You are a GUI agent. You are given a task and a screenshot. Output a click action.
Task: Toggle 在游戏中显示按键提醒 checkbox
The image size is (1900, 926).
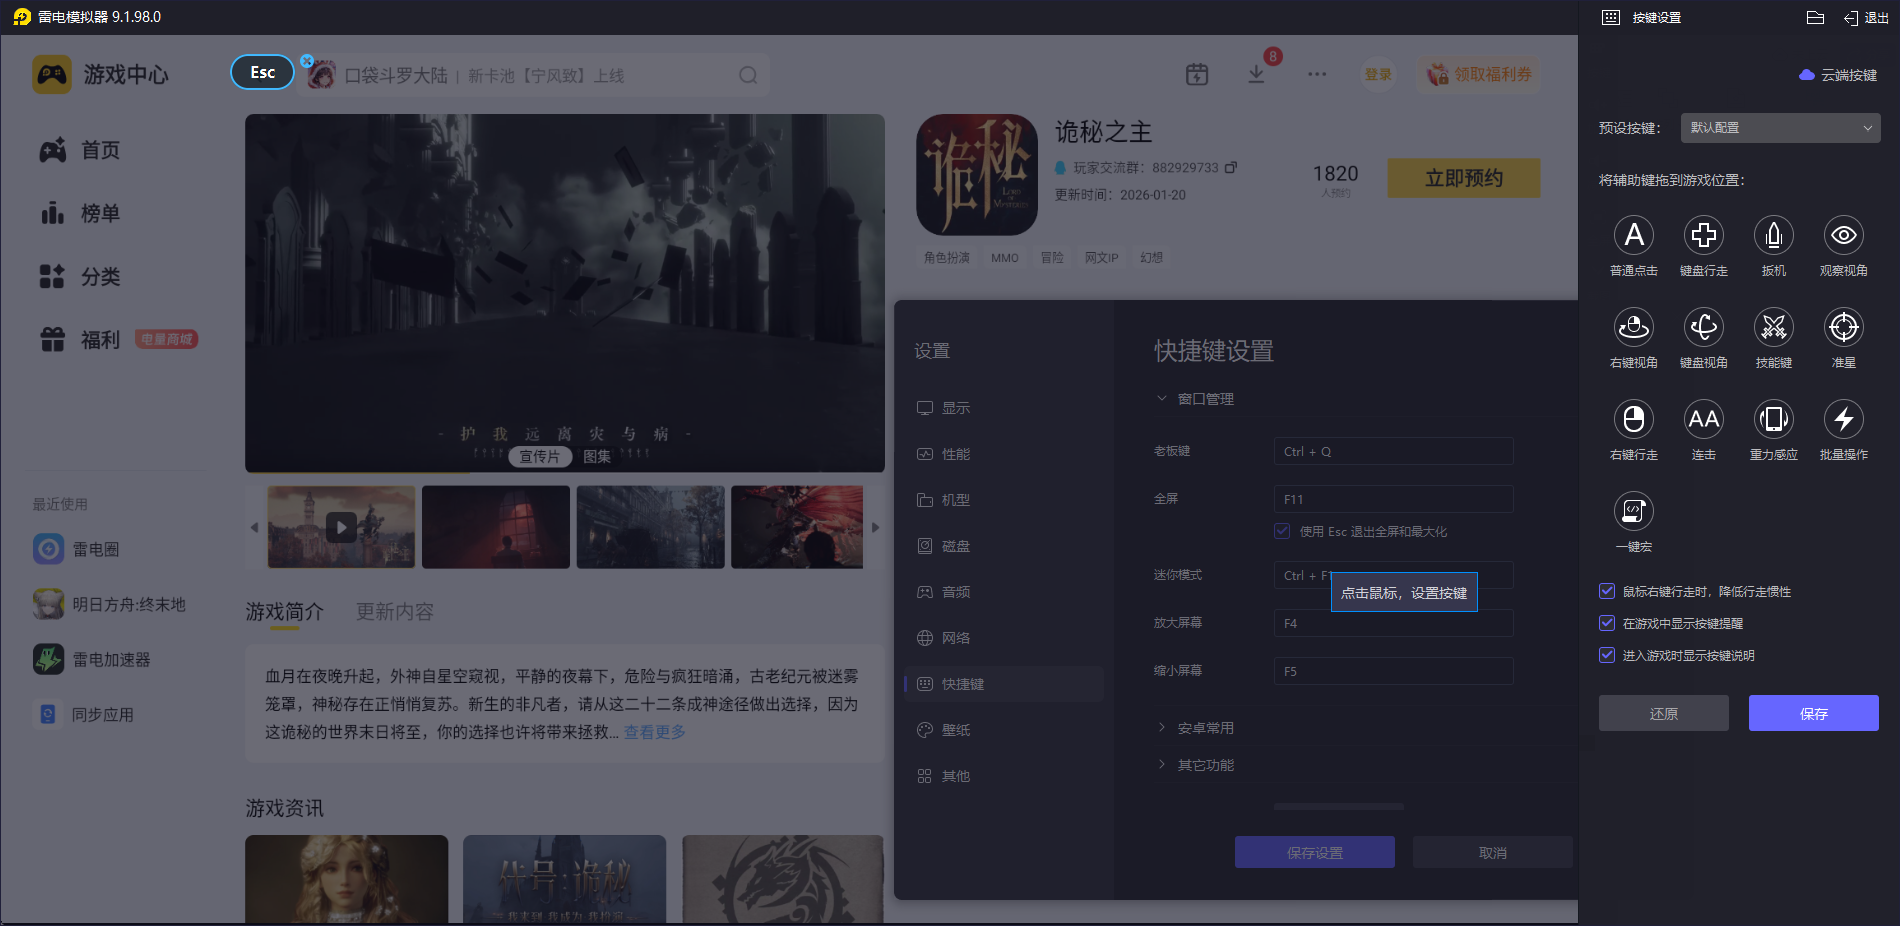tap(1607, 623)
